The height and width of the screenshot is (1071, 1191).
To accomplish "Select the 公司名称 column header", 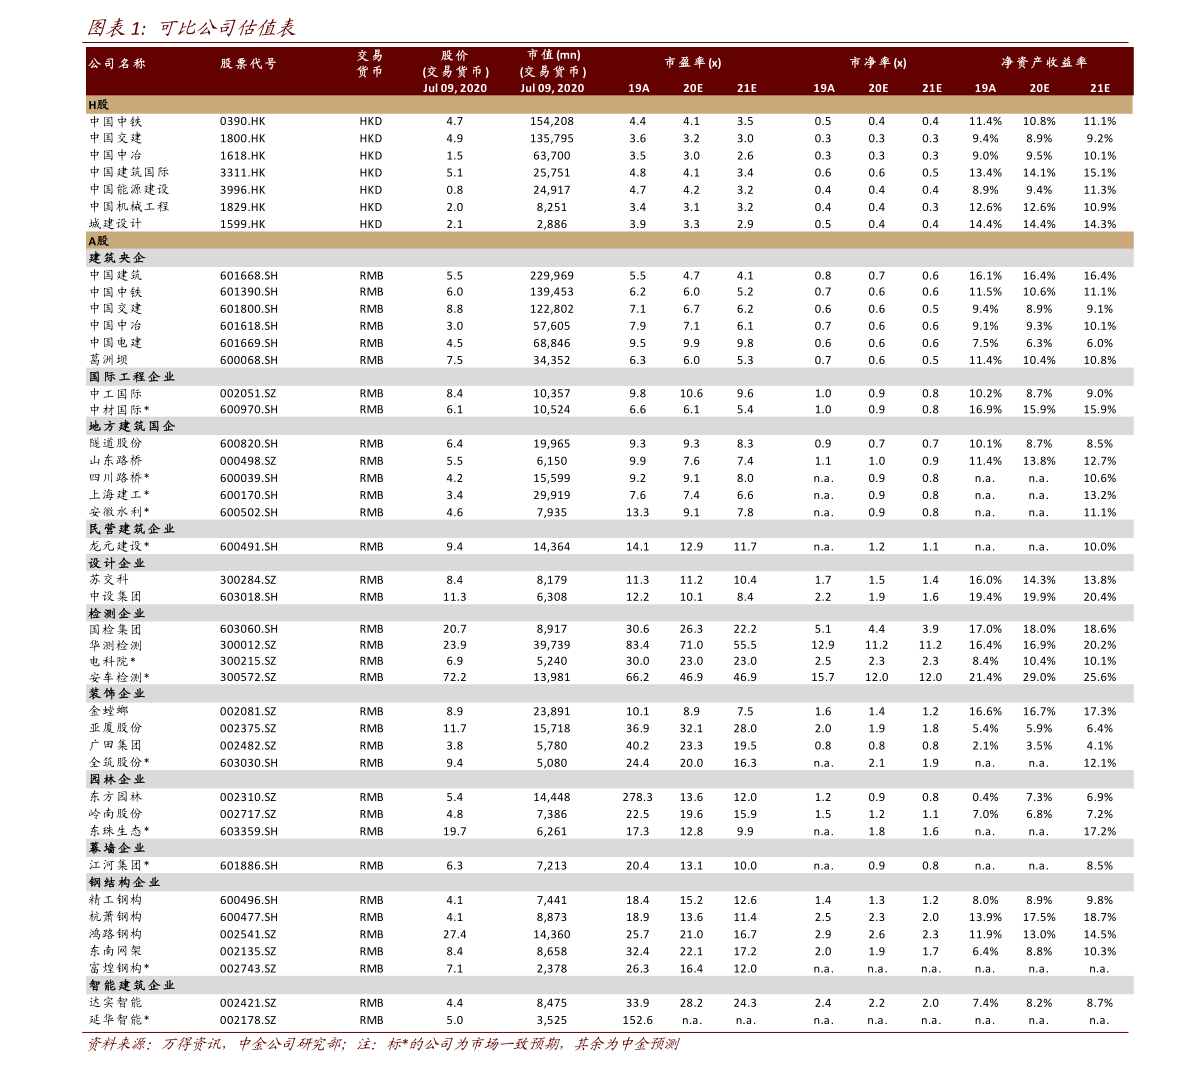I will 116,64.
